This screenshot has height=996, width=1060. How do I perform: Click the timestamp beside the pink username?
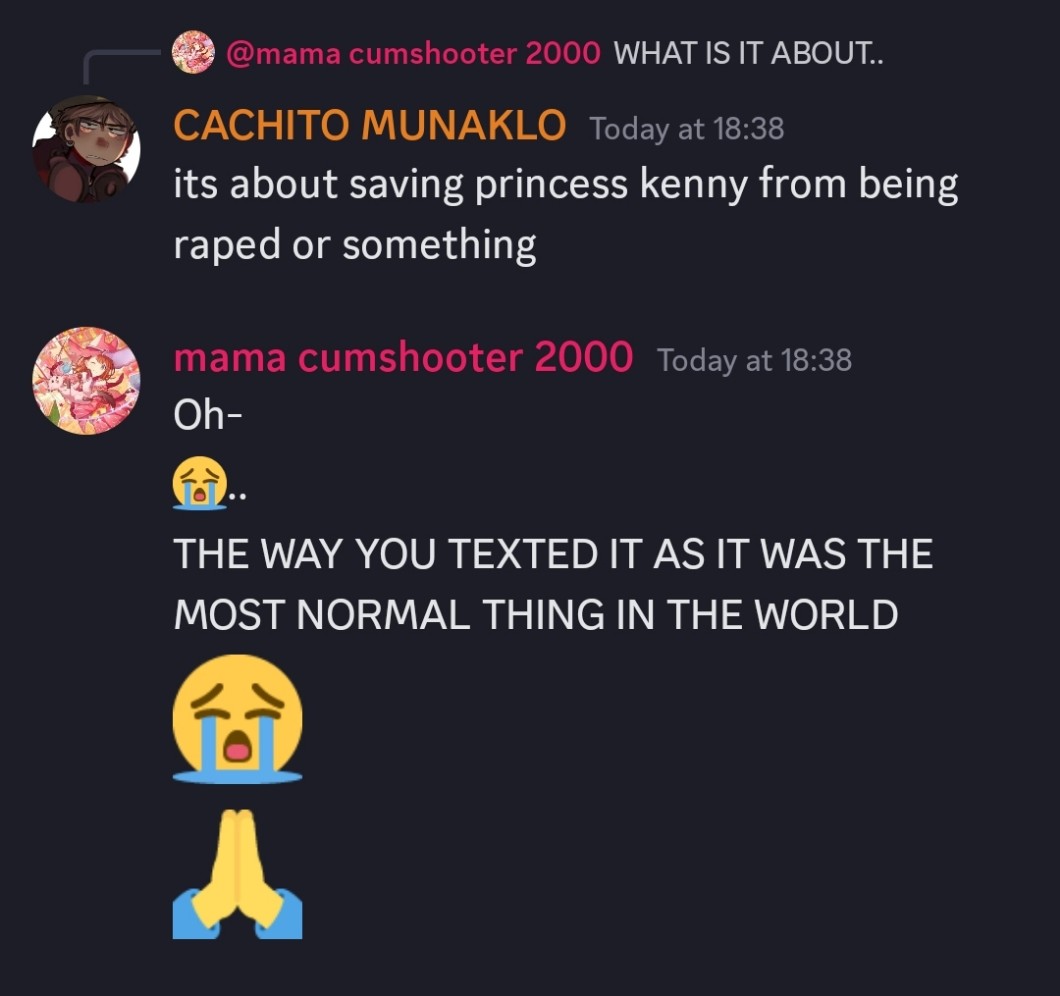(754, 360)
